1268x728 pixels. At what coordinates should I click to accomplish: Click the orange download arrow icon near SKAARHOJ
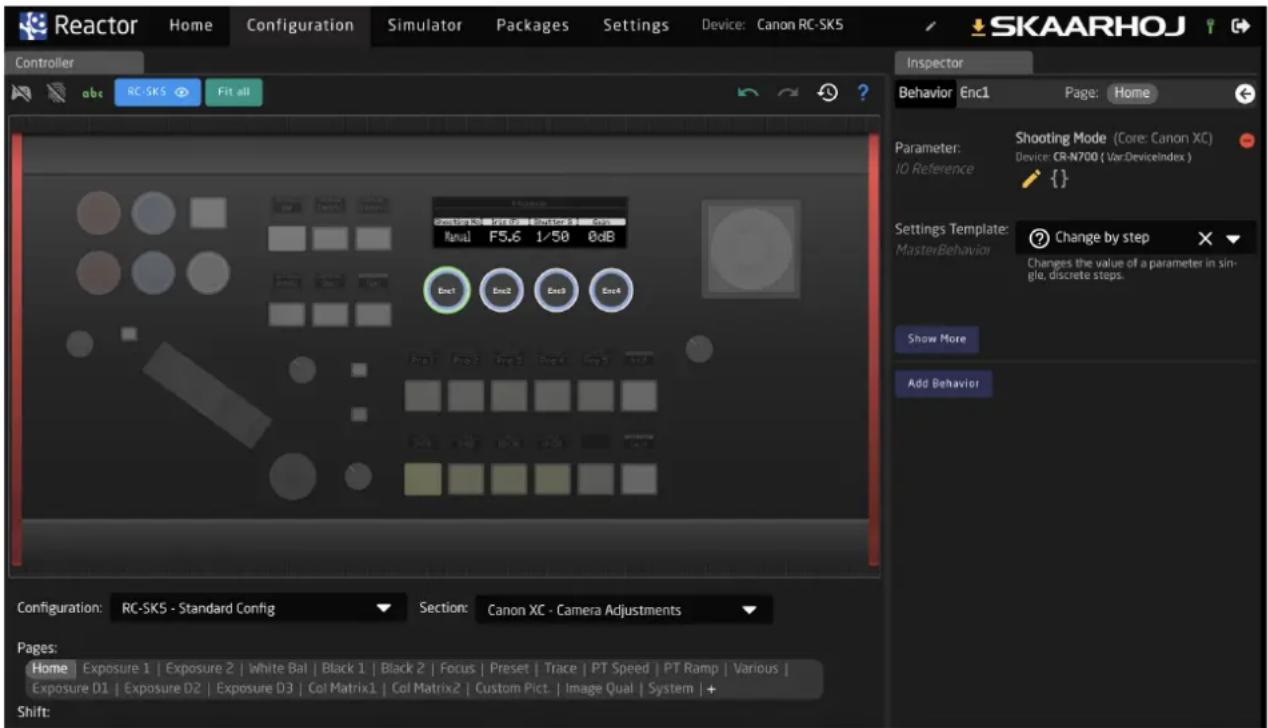pyautogui.click(x=978, y=26)
